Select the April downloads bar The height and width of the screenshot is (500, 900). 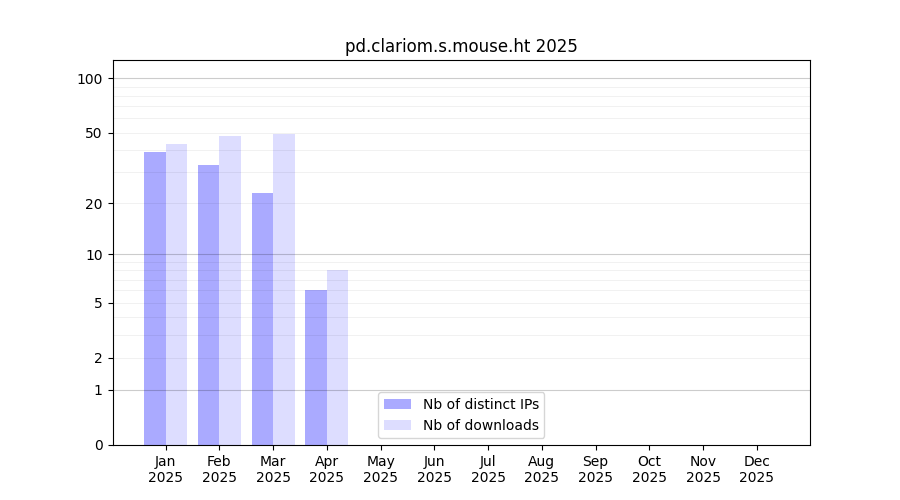(337, 357)
